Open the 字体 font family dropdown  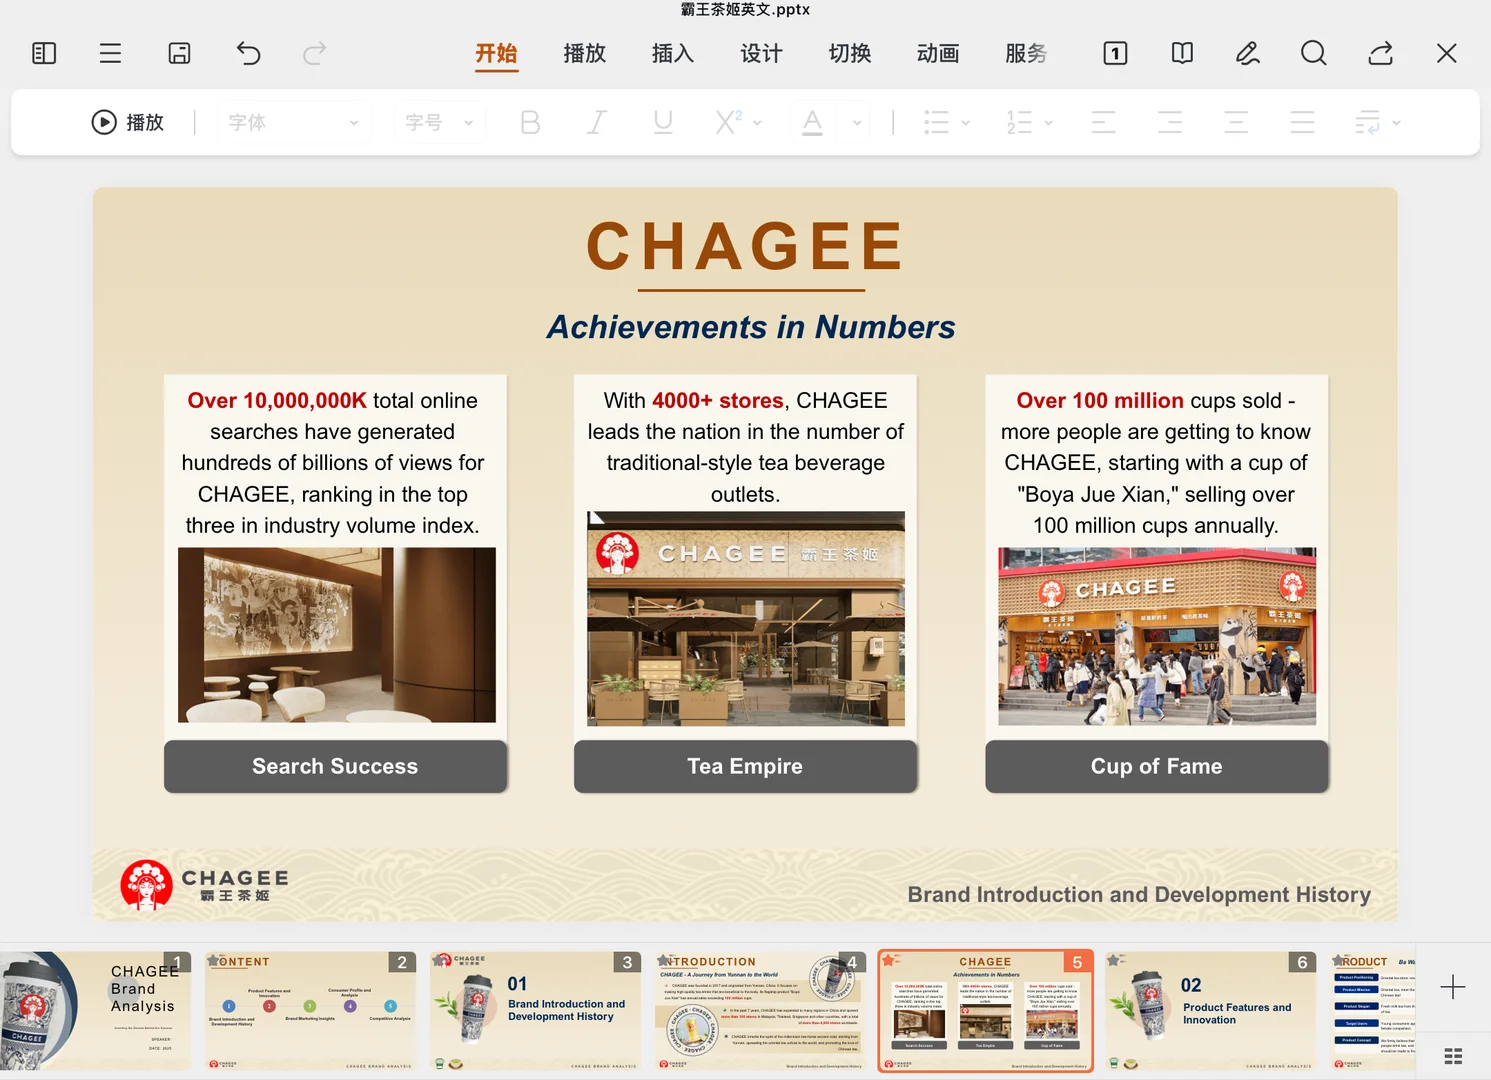coord(293,122)
